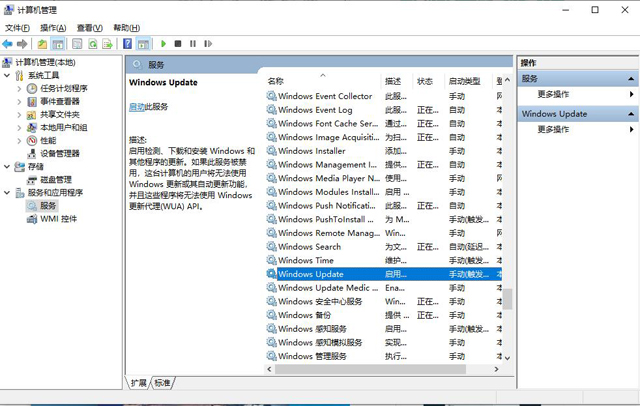Click the 任务计划程序 clock icon

(32, 89)
